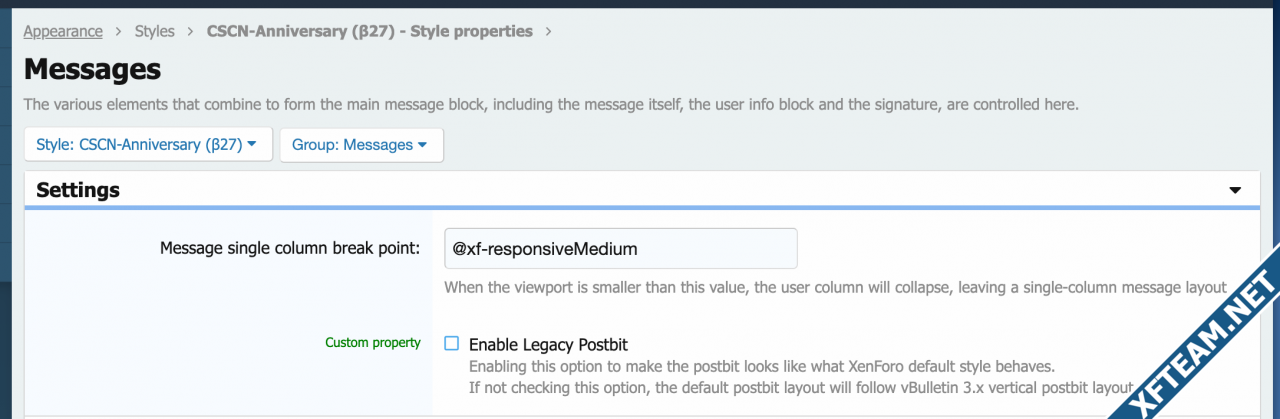Open CSCN-Anniversary Style properties breadcrumb

pos(369,31)
